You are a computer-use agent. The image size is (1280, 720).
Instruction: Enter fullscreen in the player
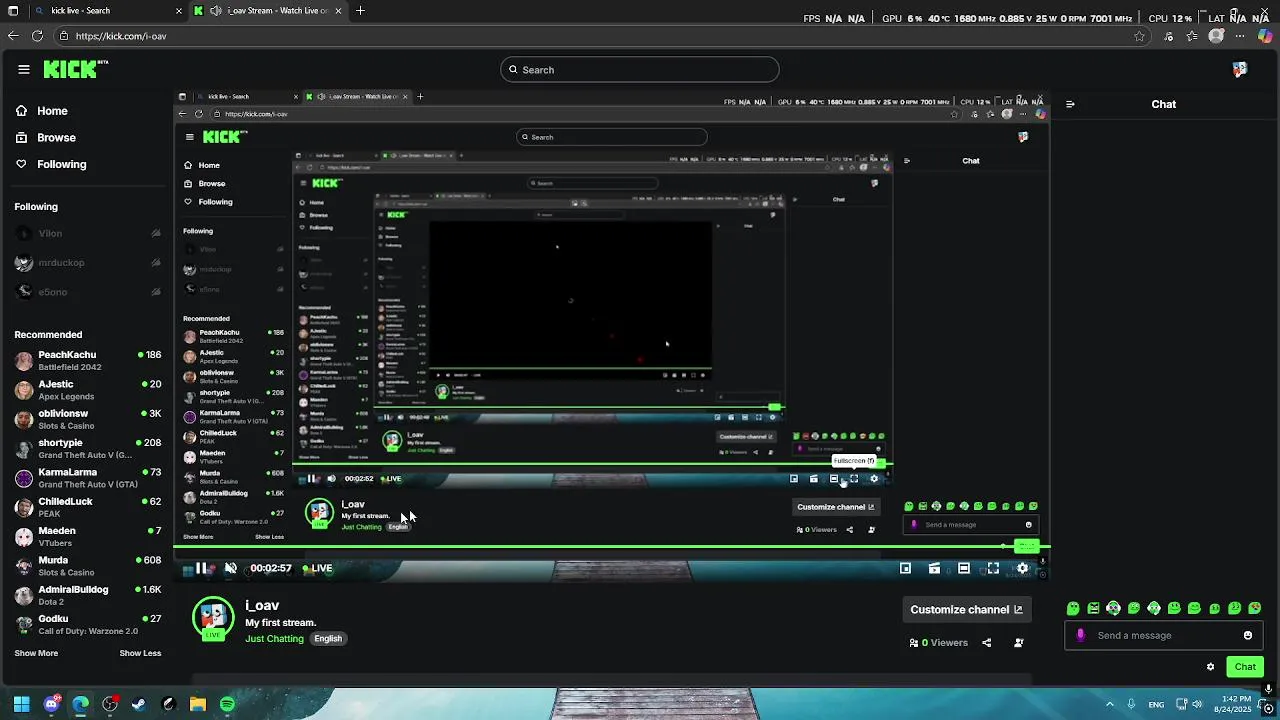tap(993, 568)
